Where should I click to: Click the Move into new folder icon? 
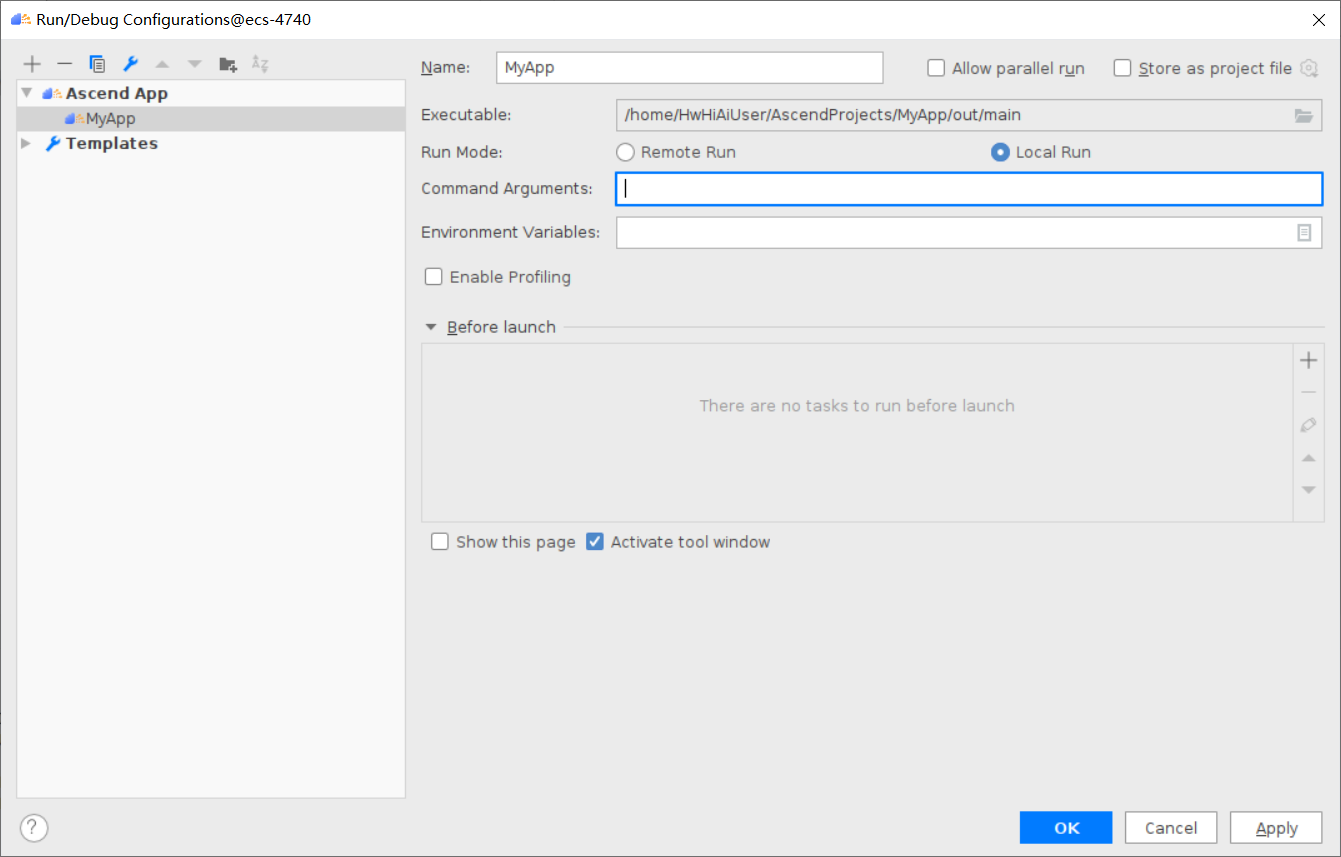228,64
